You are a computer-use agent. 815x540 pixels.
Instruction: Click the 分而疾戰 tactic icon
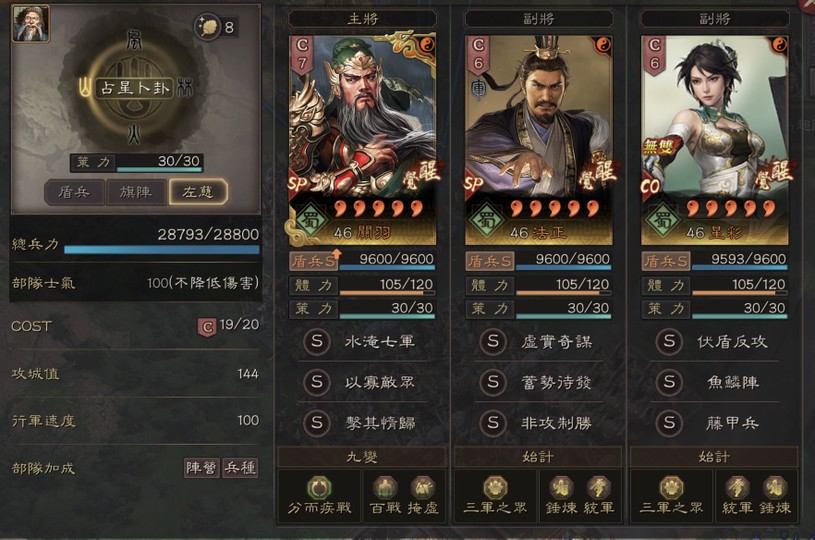(319, 488)
